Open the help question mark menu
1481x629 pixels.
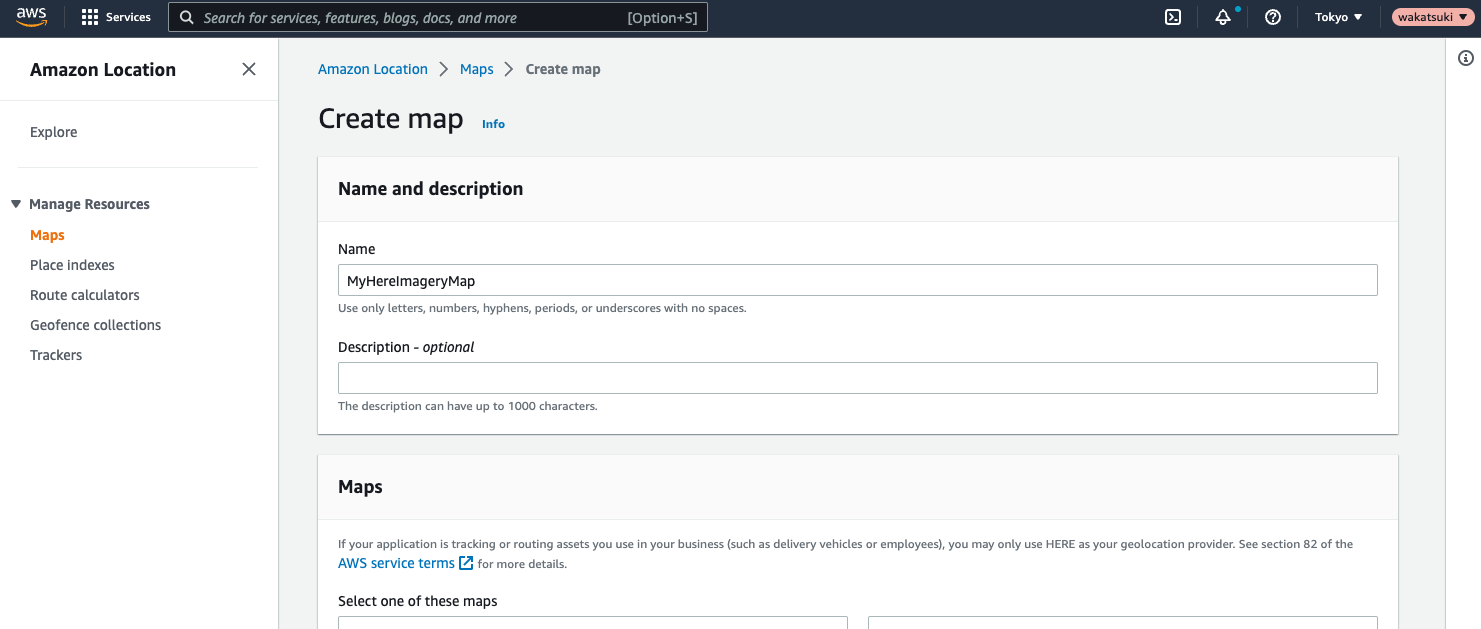1273,17
